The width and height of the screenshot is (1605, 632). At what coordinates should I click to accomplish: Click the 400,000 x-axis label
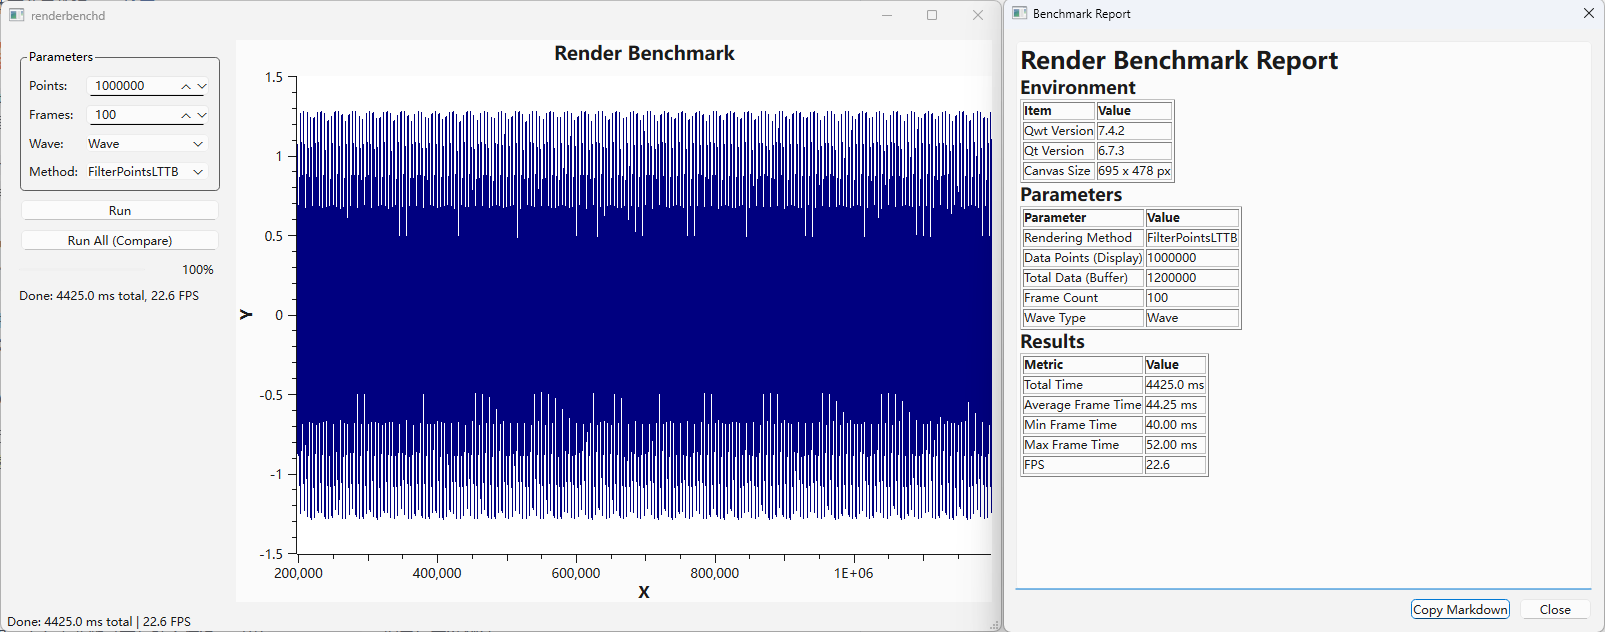point(437,574)
